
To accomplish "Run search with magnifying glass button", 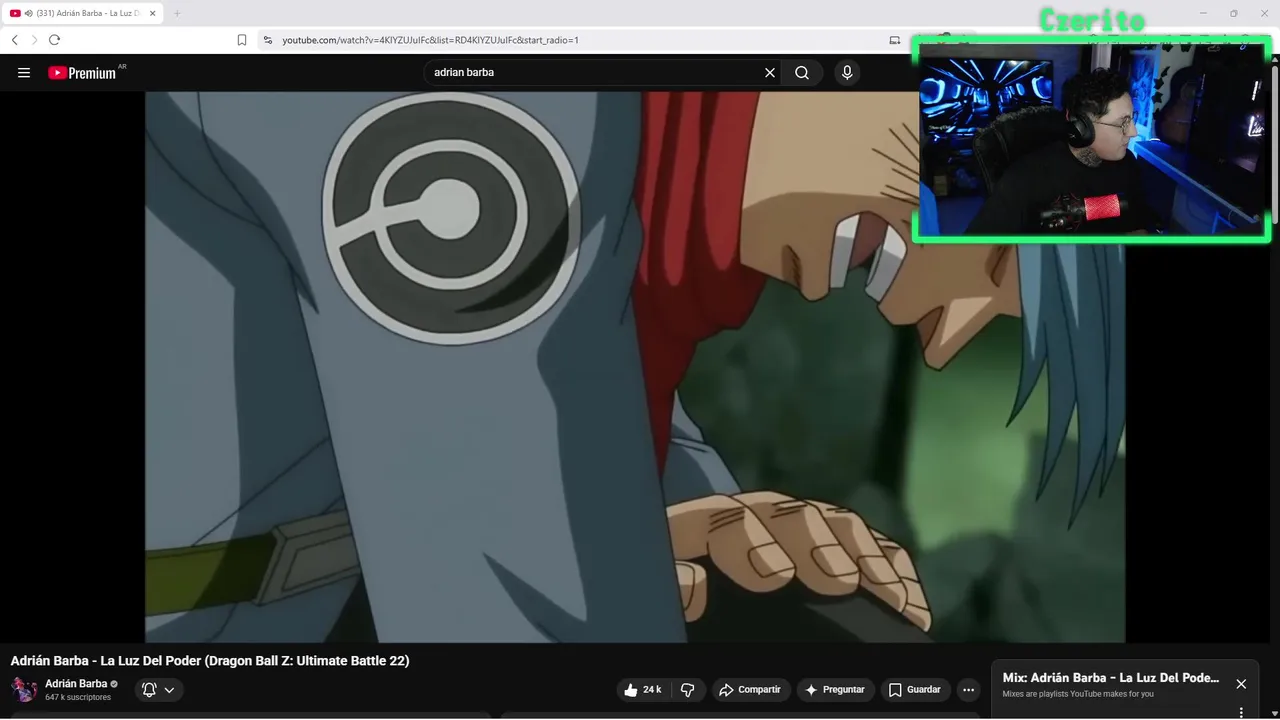I will pos(802,73).
